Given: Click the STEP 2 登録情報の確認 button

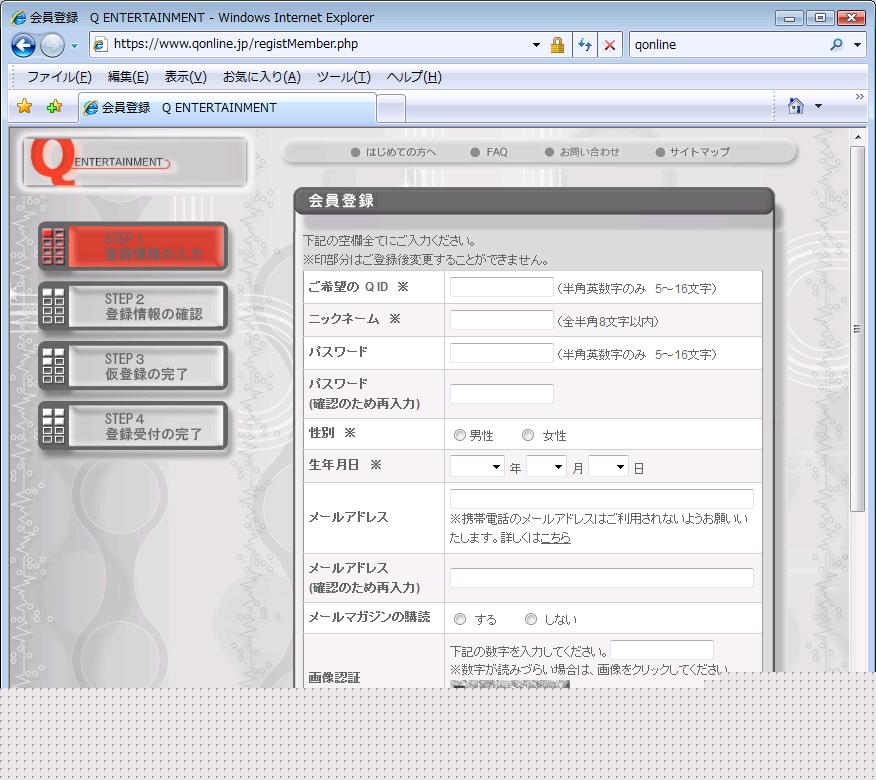Looking at the screenshot, I should [133, 306].
